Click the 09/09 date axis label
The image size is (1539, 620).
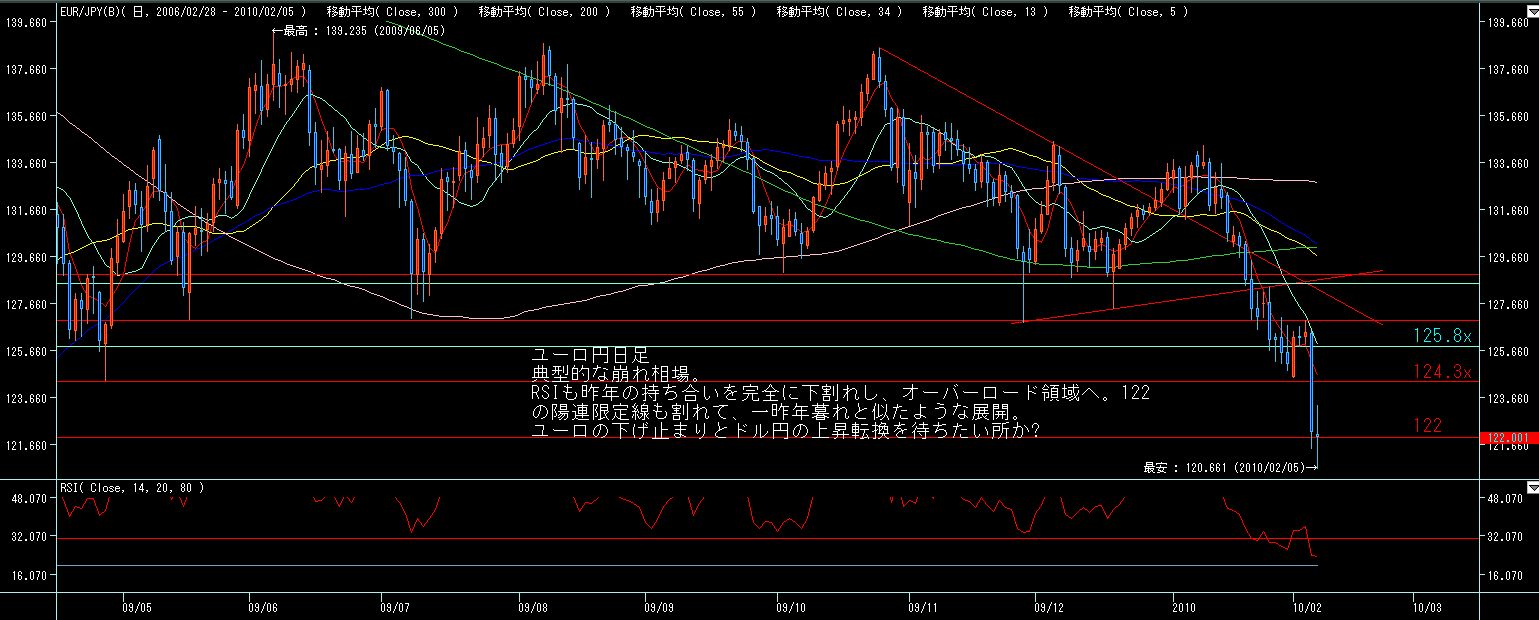click(659, 606)
